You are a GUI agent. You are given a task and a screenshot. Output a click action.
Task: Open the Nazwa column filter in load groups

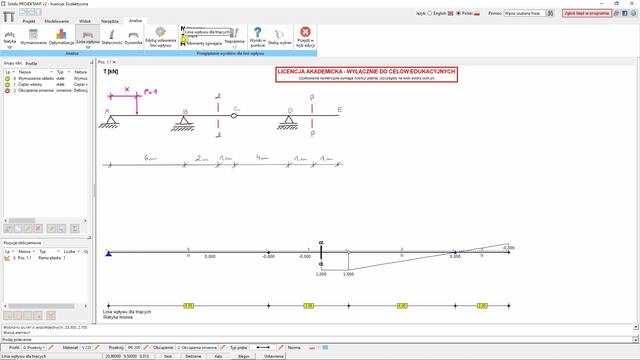pos(51,72)
